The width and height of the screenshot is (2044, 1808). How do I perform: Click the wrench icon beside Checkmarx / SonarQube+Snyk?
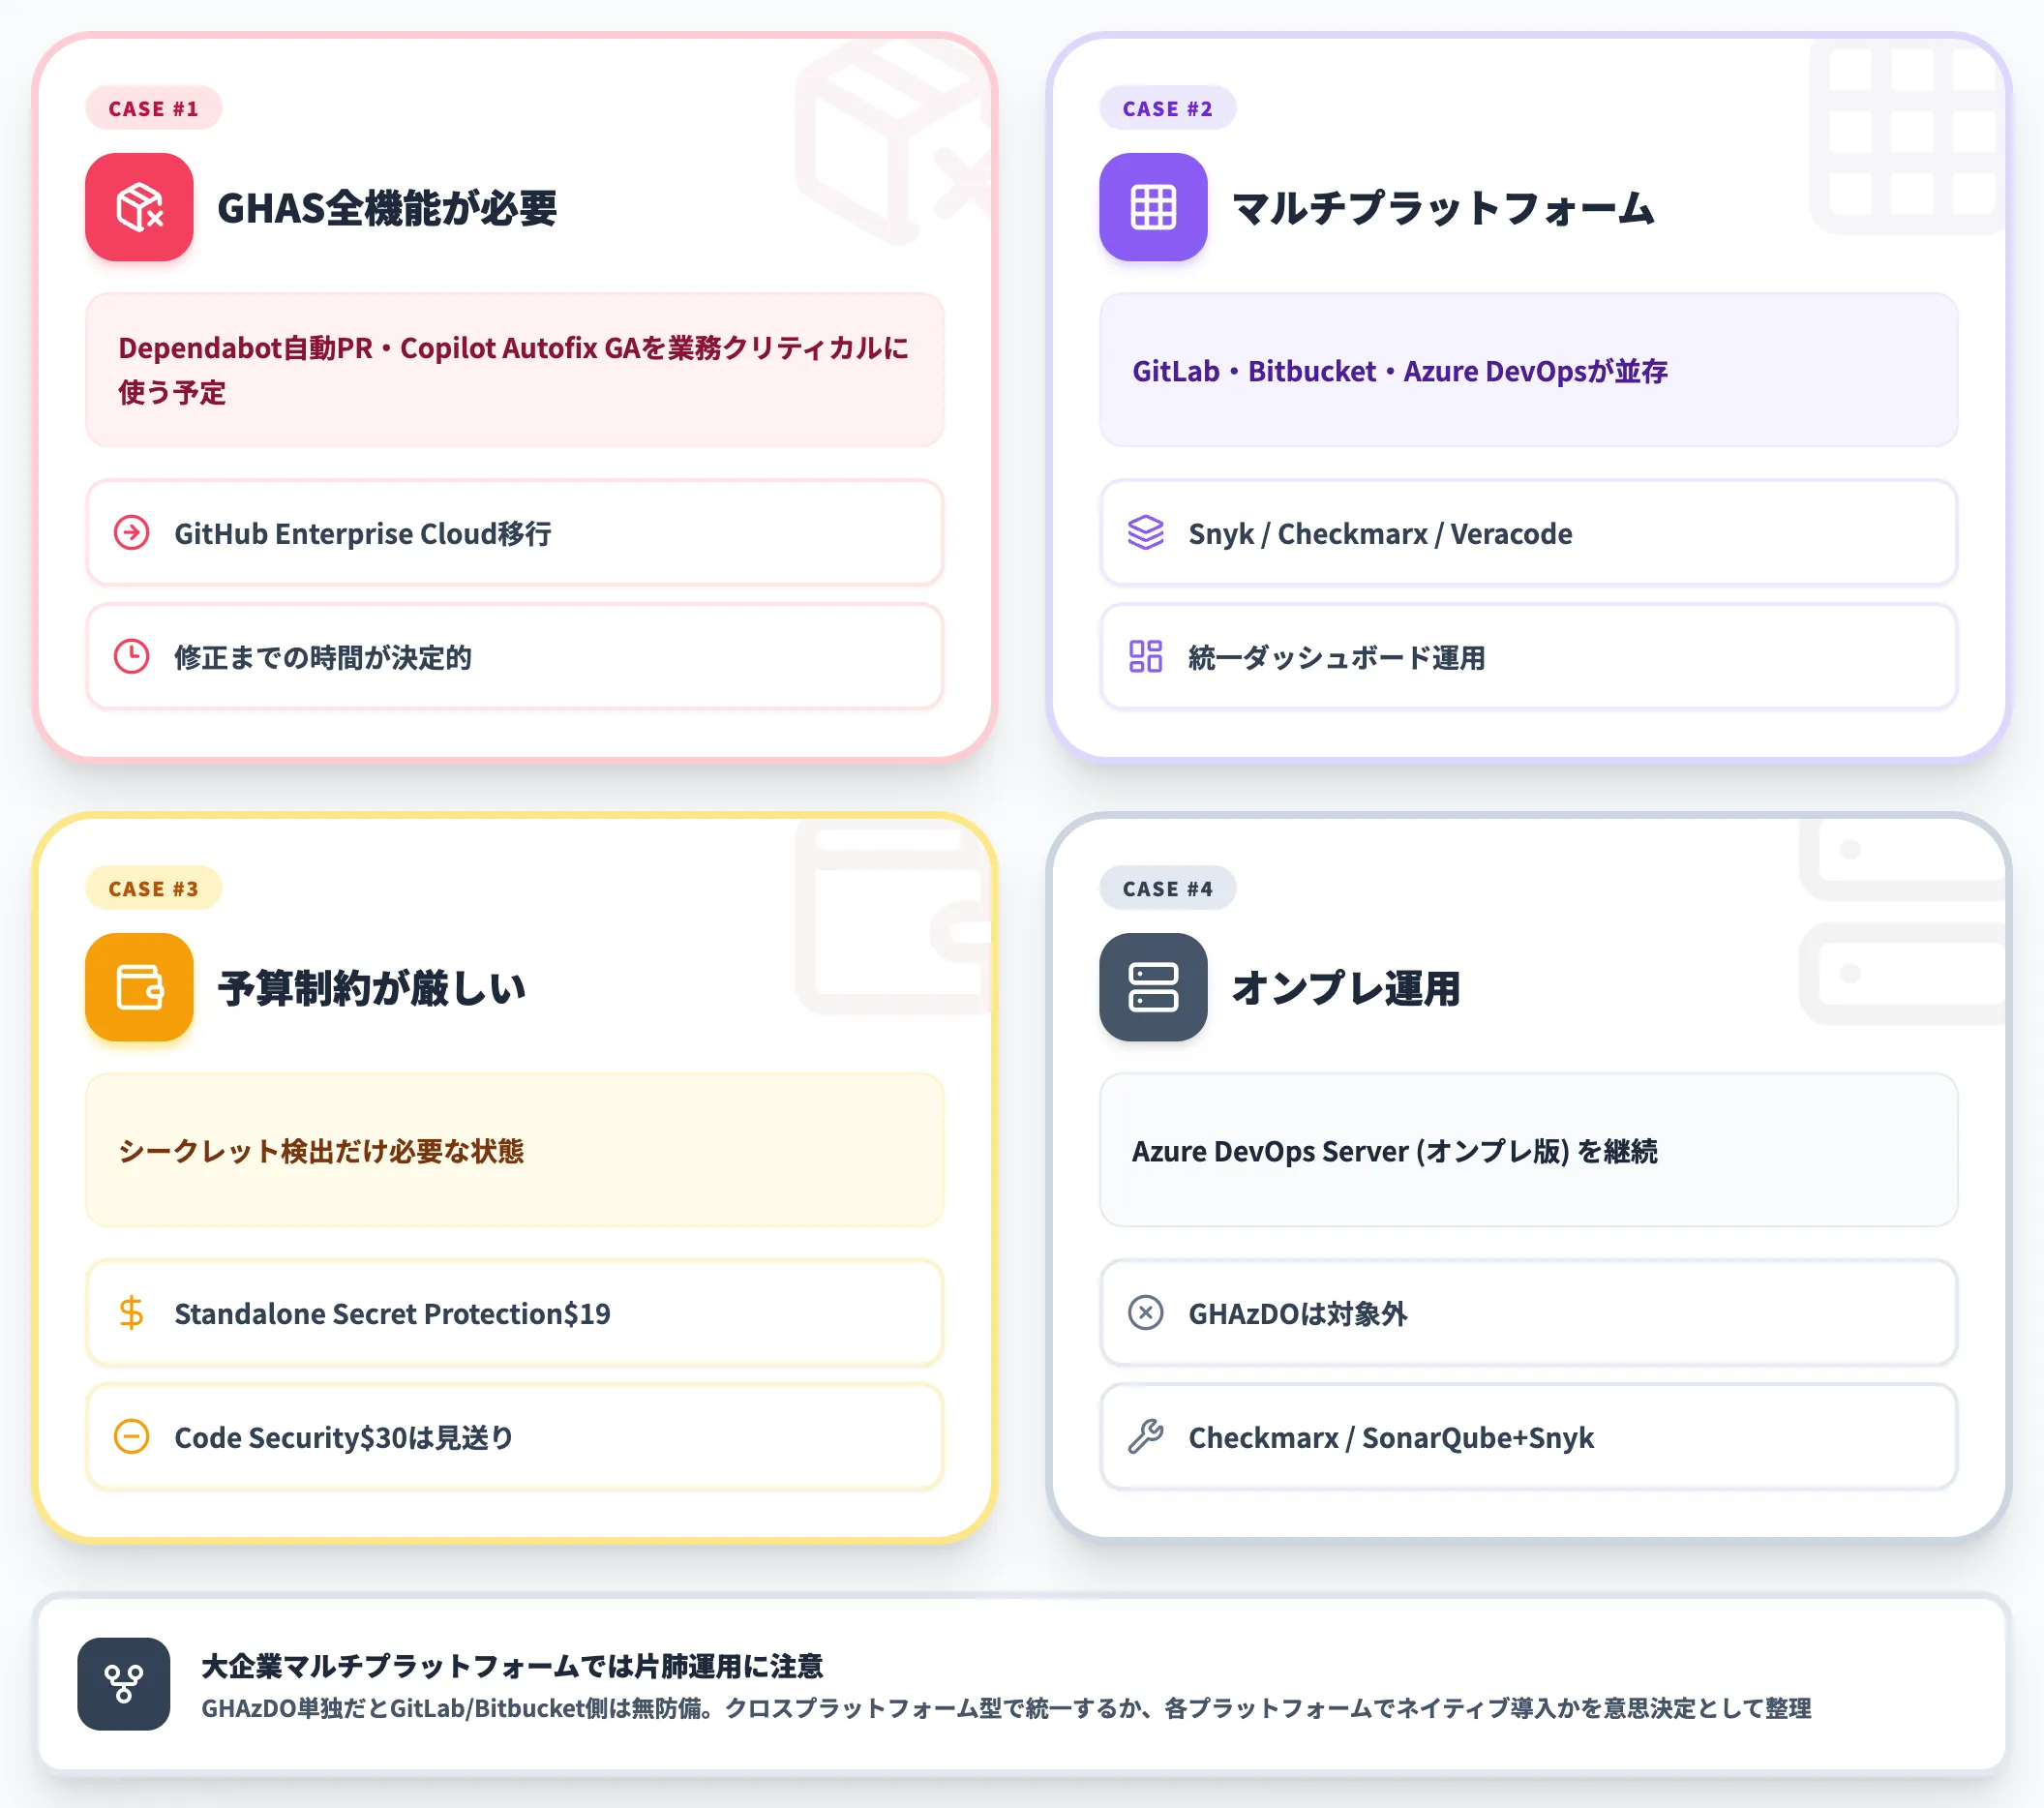1146,1437
